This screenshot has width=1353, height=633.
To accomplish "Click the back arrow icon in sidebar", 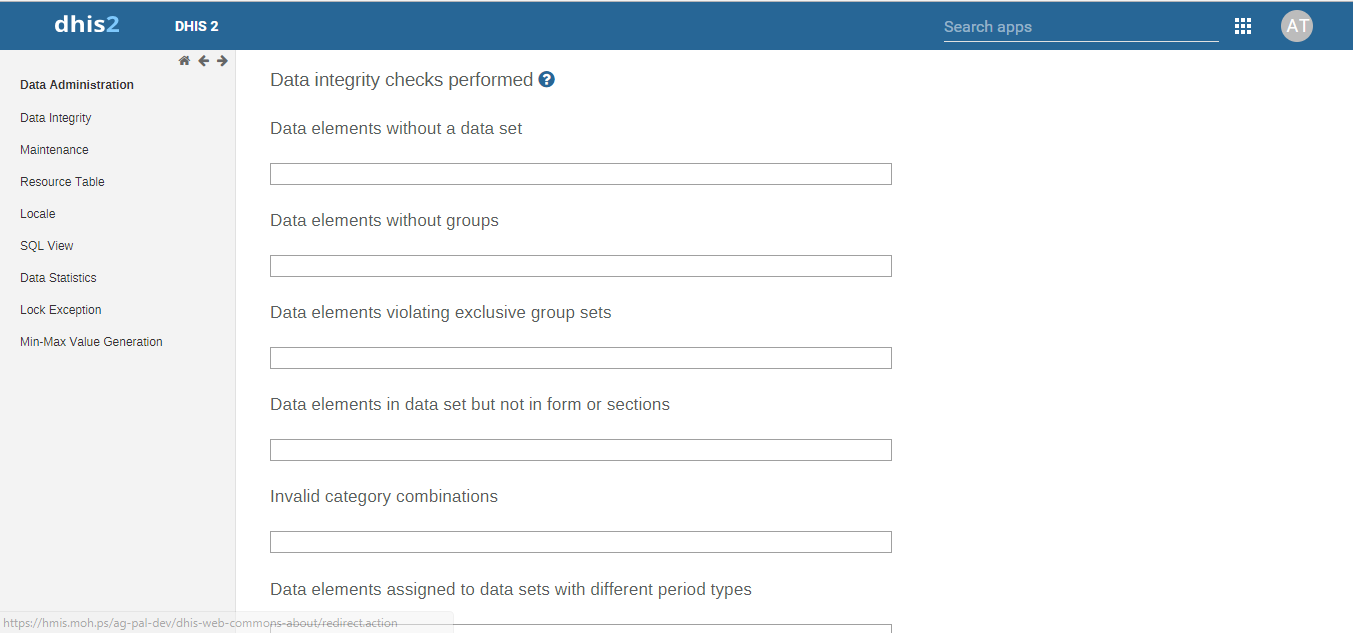I will click(x=203, y=61).
